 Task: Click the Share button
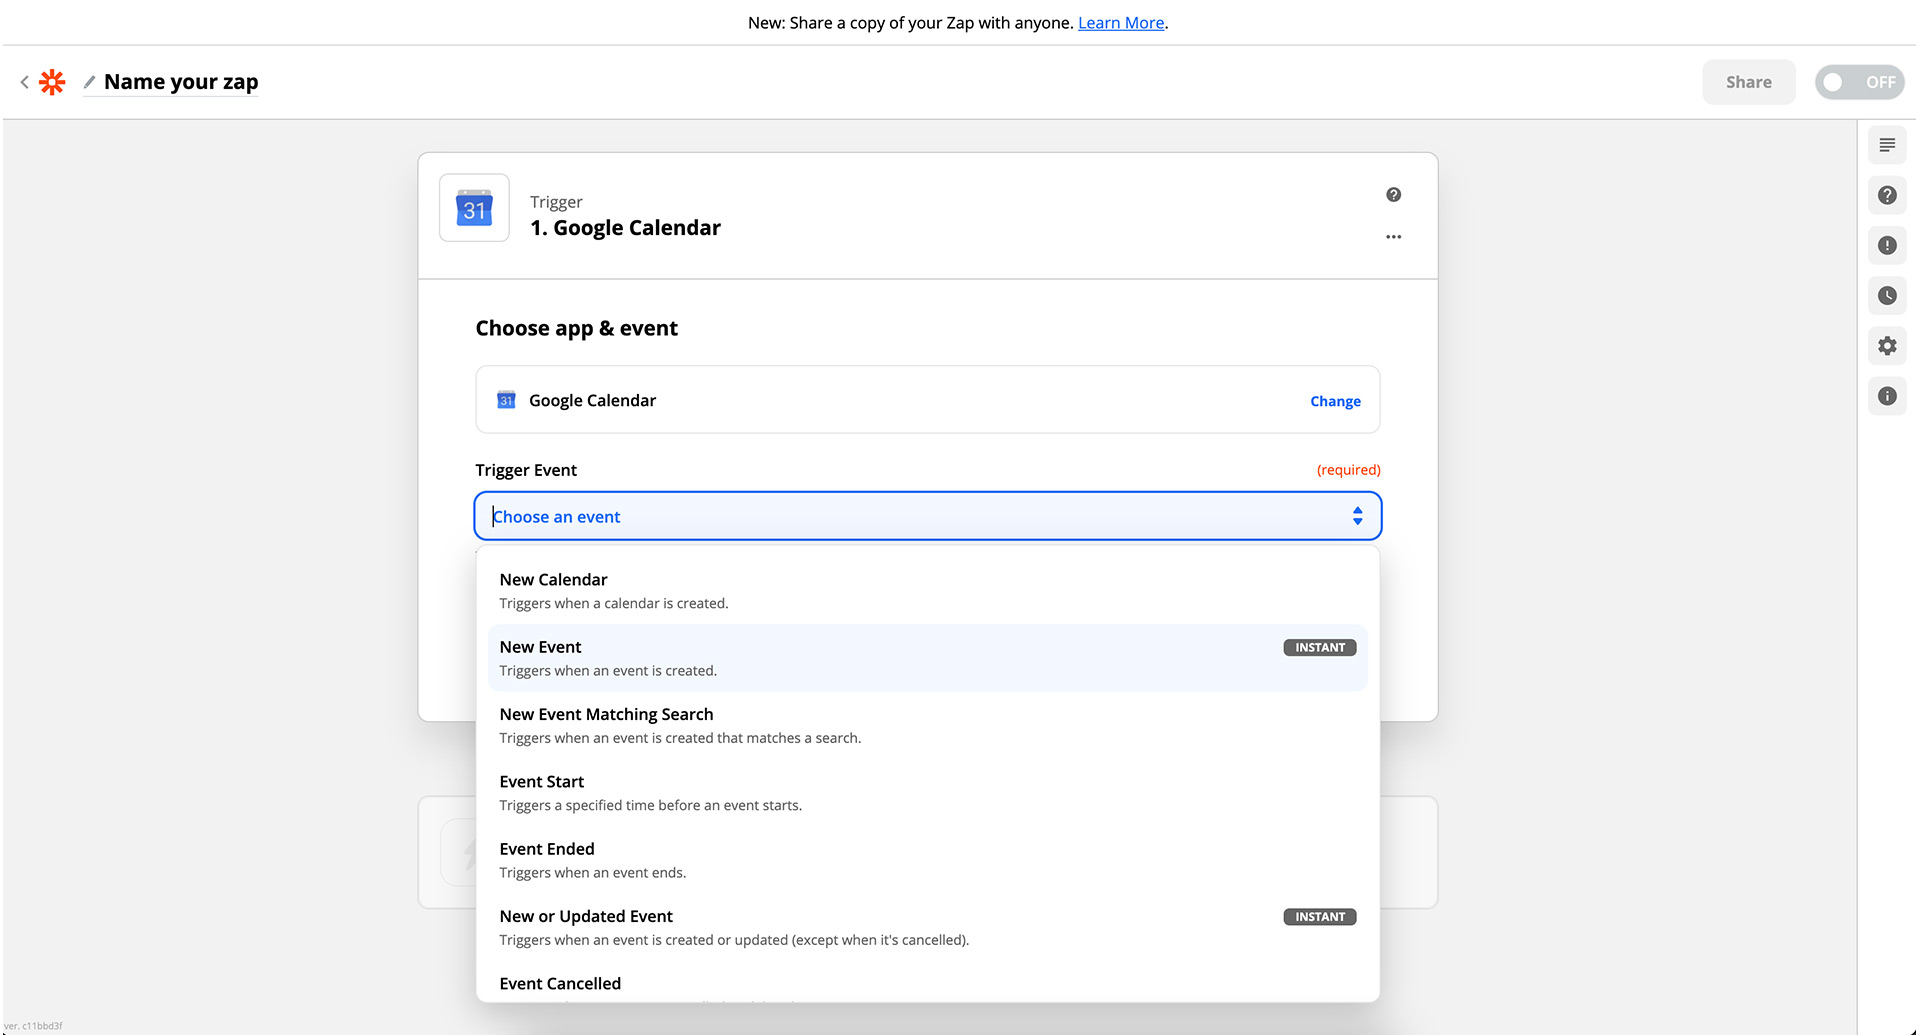click(x=1748, y=82)
